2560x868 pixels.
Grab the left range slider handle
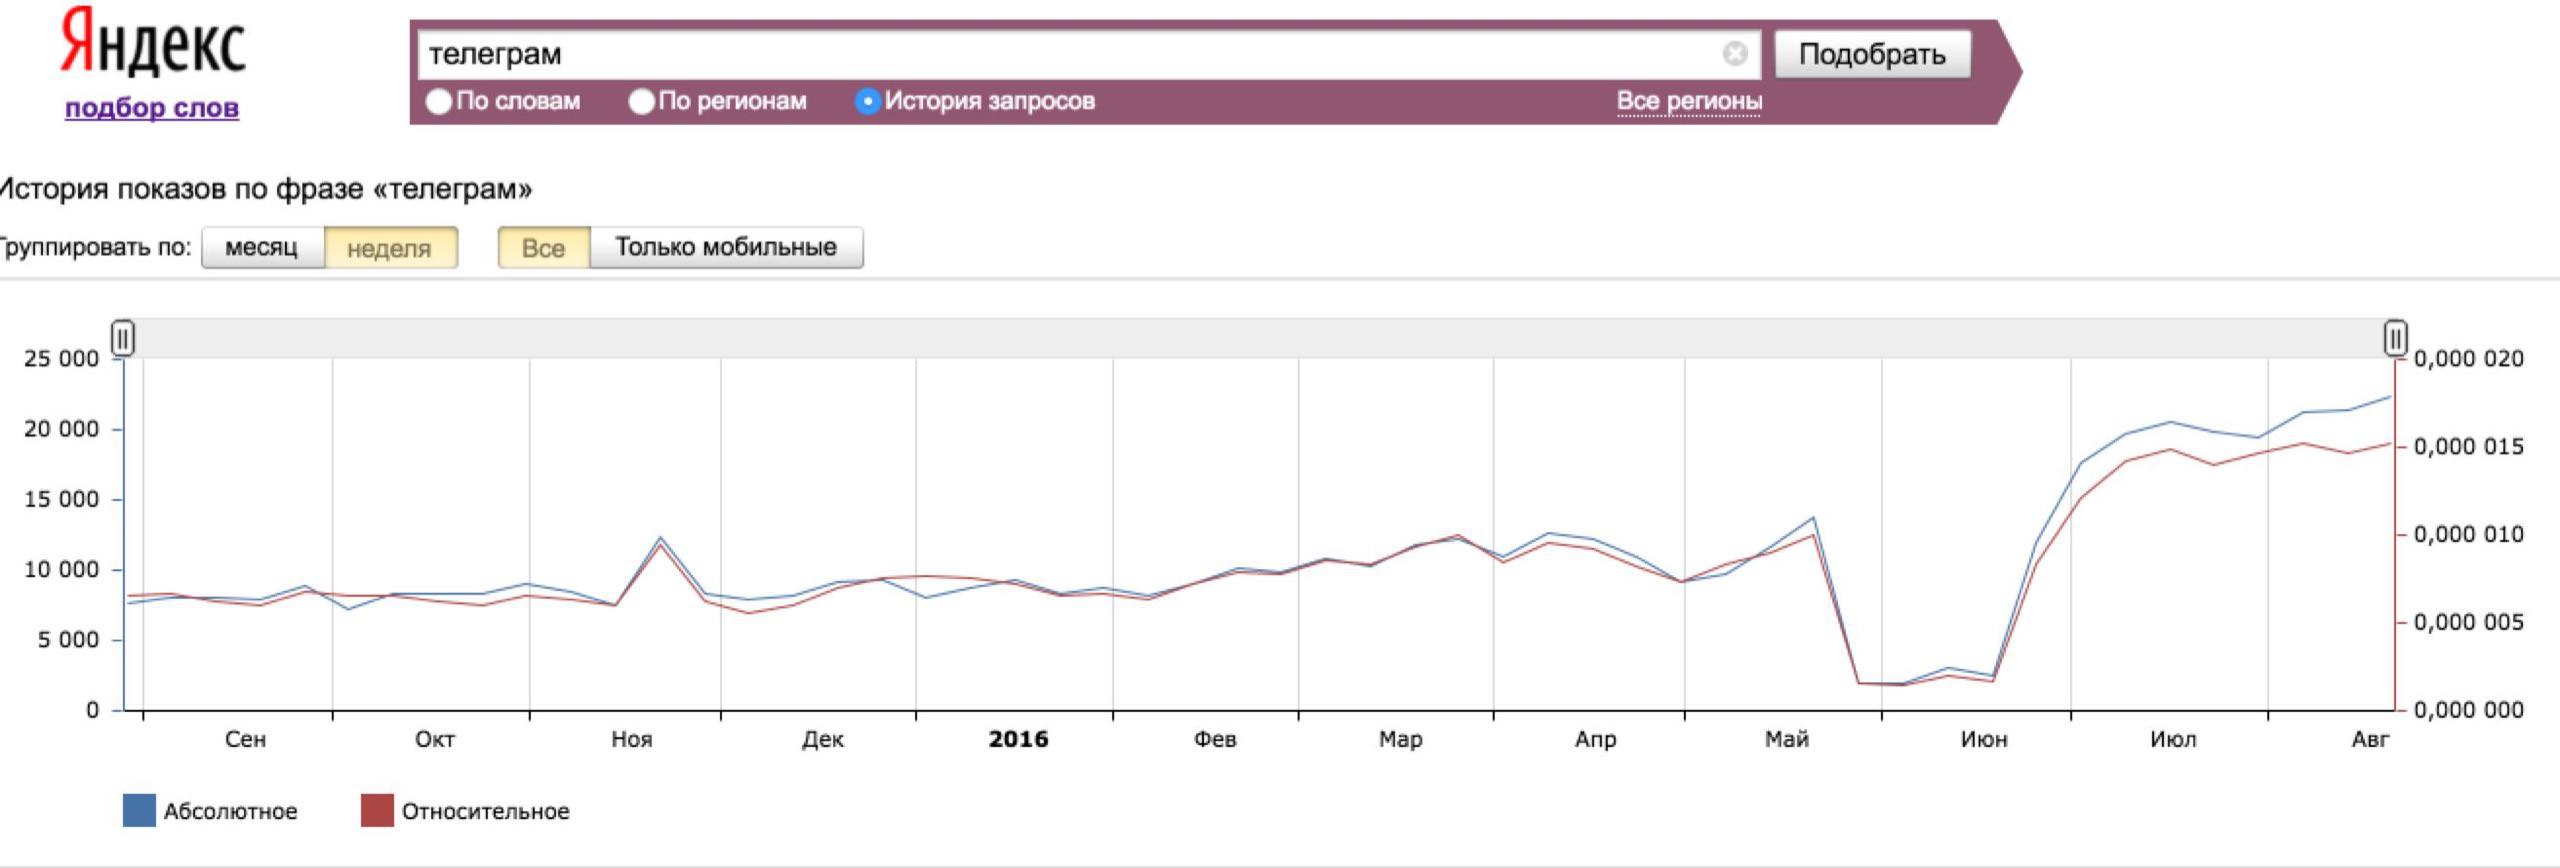(x=123, y=338)
